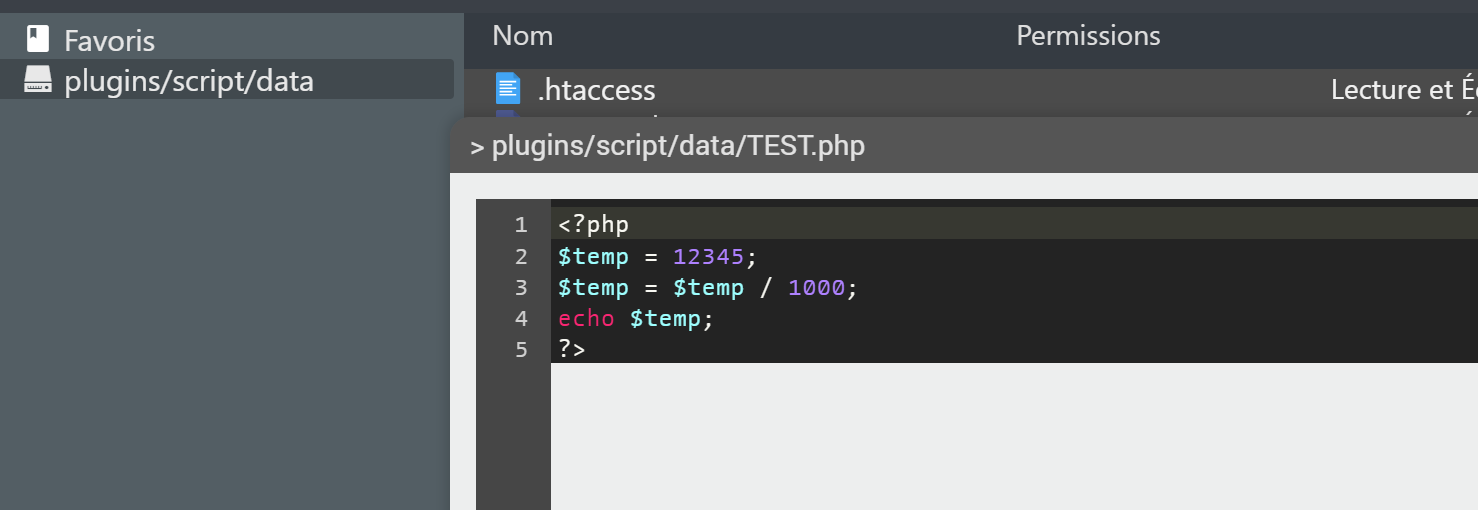Viewport: 1478px width, 510px height.
Task: Sort files by the Permissions column
Action: pyautogui.click(x=1088, y=36)
